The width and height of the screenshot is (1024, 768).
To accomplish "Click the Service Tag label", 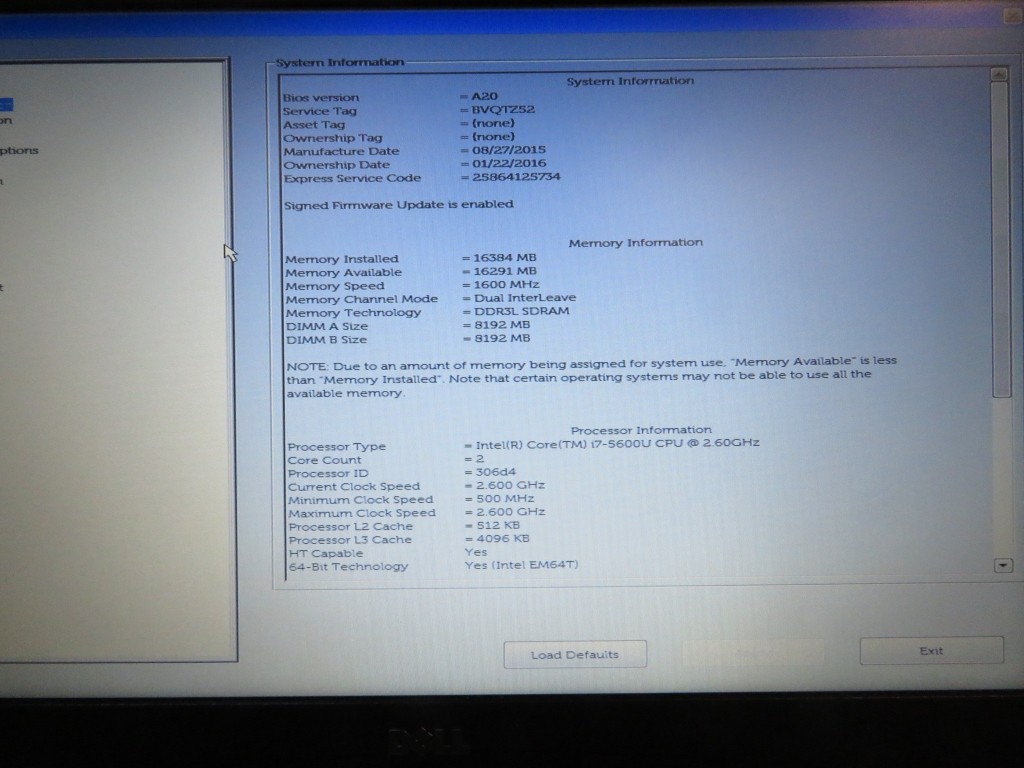I will [x=319, y=111].
